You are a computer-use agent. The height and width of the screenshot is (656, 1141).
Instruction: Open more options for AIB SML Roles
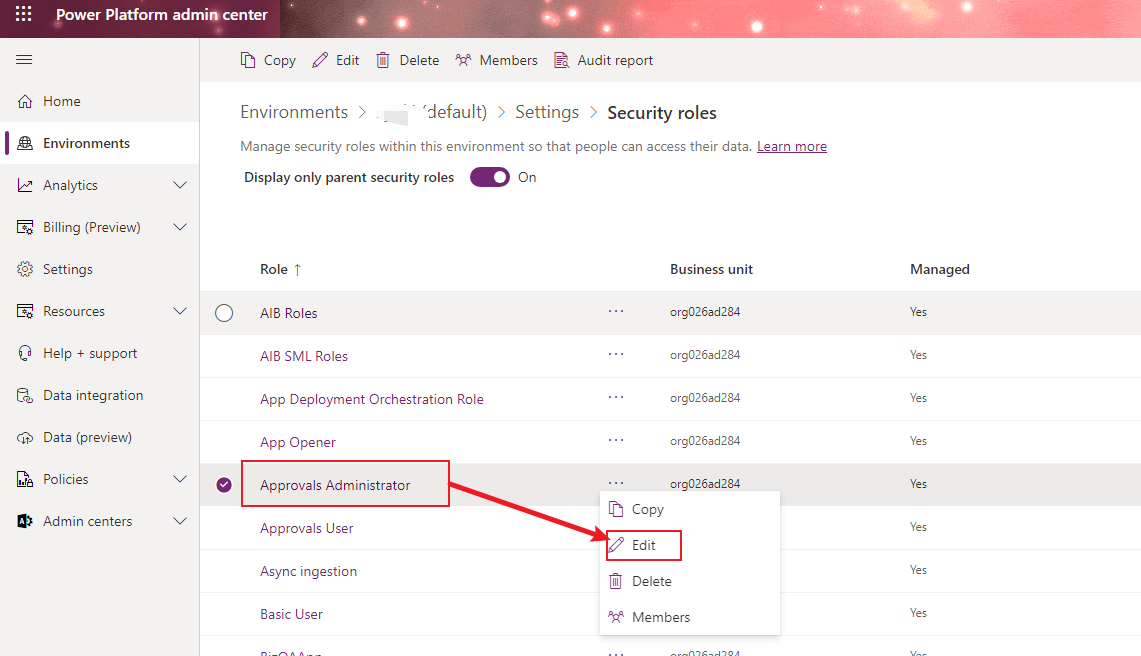[616, 354]
